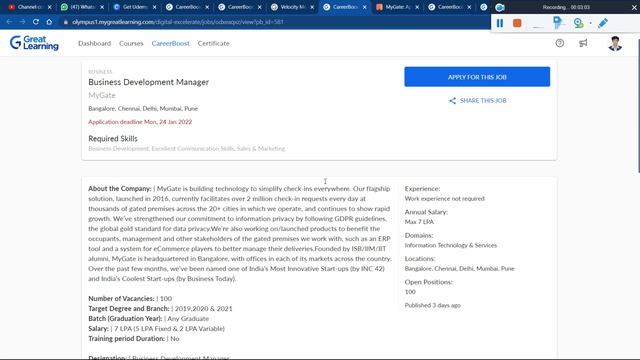Click the Apply For This Job button
The image size is (640, 360).
coord(477,77)
